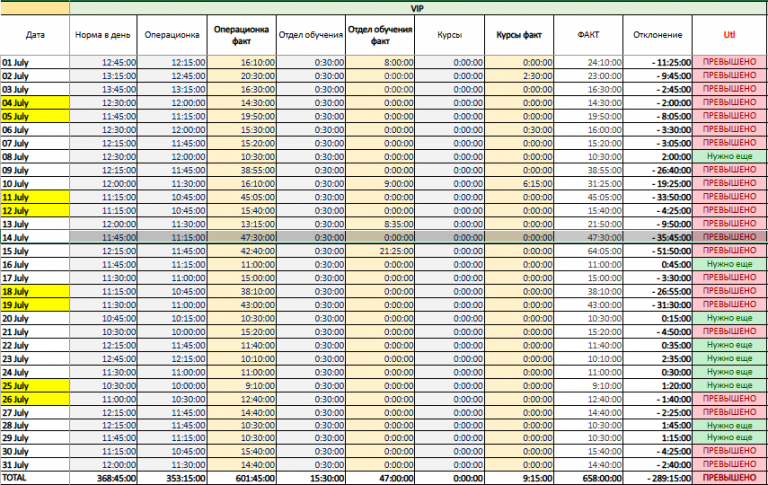Click the yellow 25 July date cell
The image size is (768, 485).
click(35, 386)
